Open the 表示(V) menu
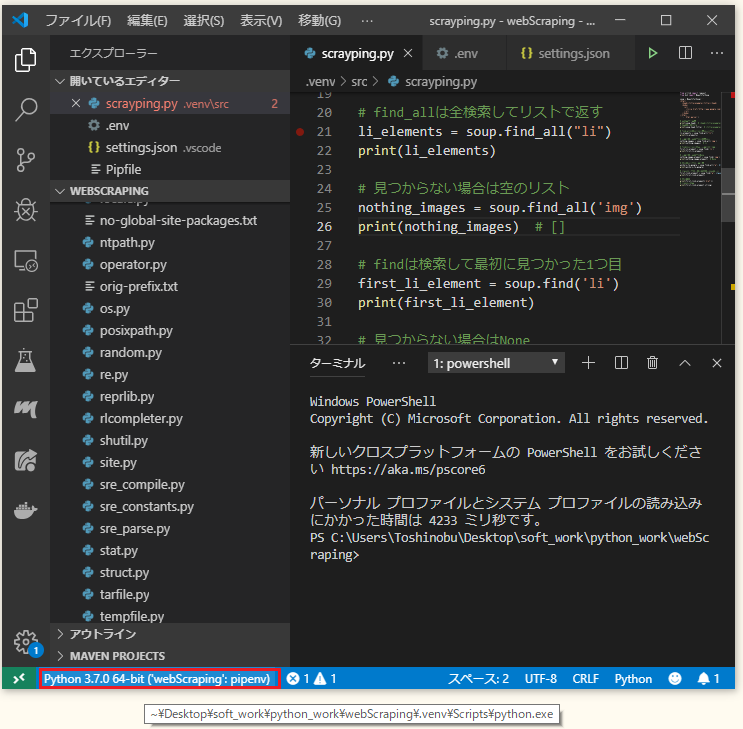Viewport: 743px width, 729px height. pyautogui.click(x=261, y=21)
